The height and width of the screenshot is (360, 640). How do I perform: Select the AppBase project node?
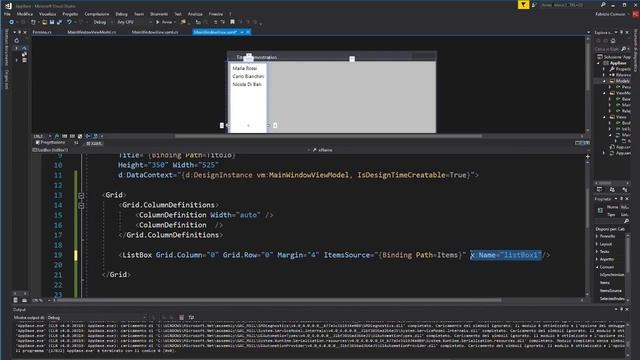point(618,63)
